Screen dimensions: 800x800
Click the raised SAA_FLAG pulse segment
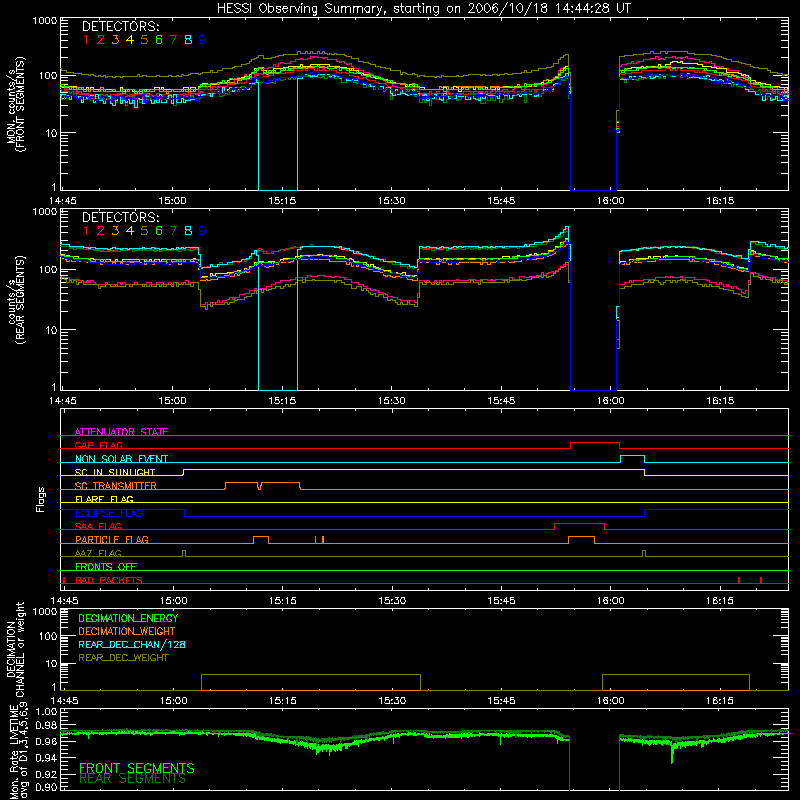pos(580,523)
